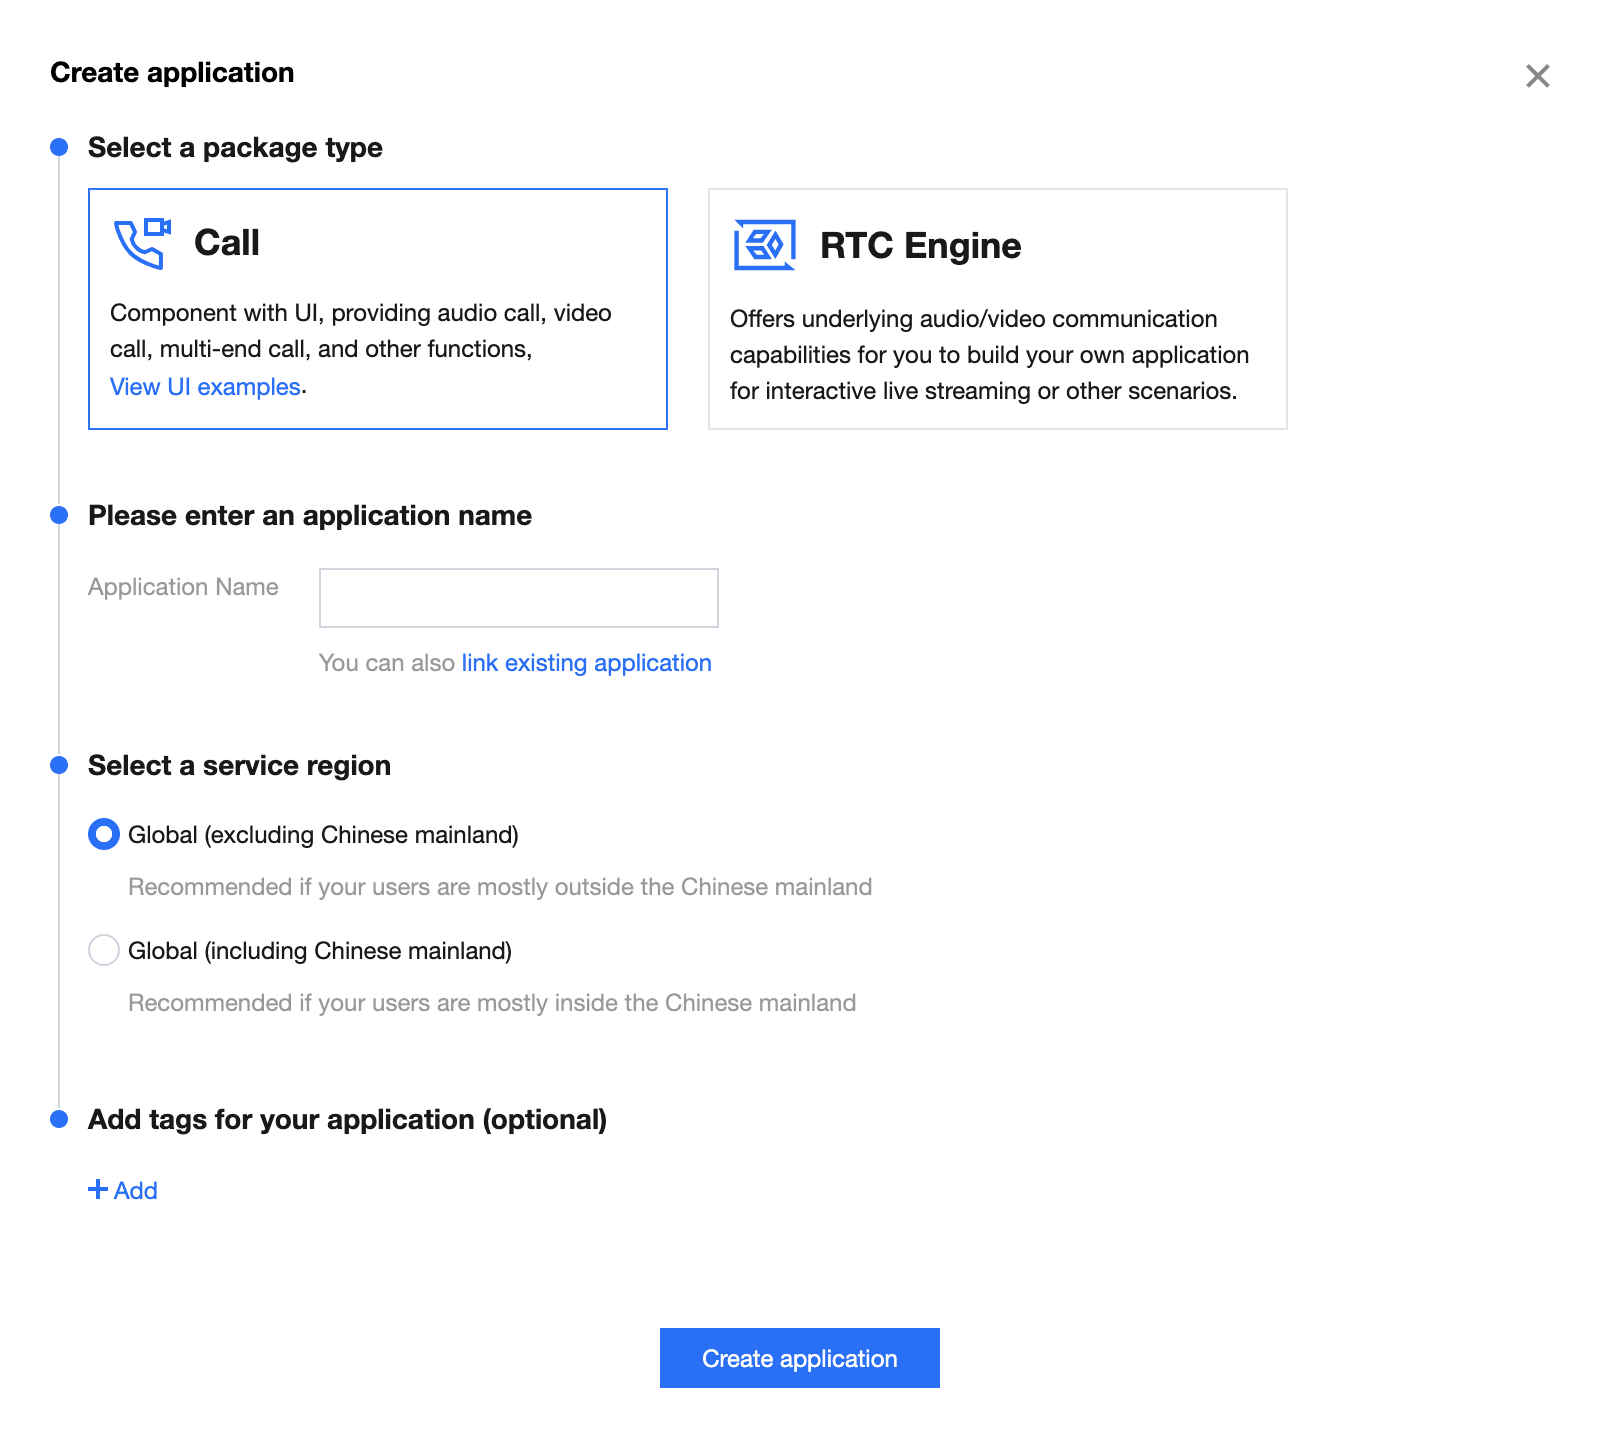Click the blue Create application button
Viewport: 1598px width, 1436px height.
(x=800, y=1358)
